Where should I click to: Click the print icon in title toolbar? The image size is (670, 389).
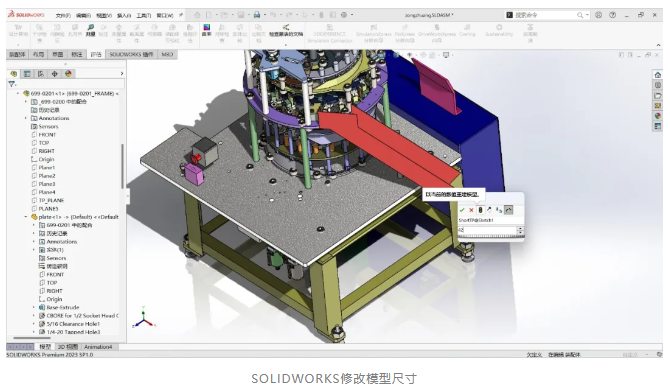257,15
